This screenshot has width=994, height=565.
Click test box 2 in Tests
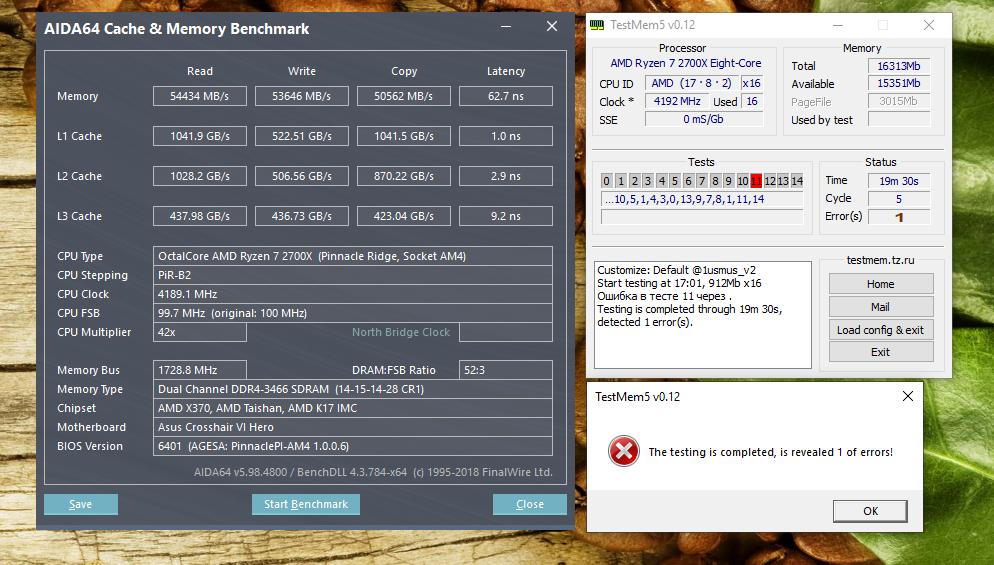click(634, 181)
